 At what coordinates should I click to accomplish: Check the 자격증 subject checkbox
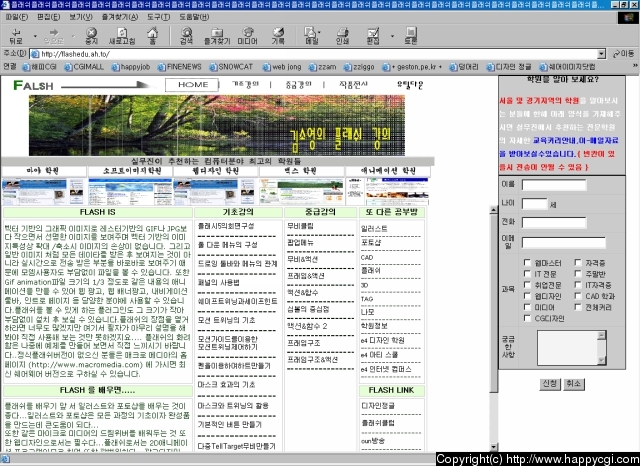578,262
